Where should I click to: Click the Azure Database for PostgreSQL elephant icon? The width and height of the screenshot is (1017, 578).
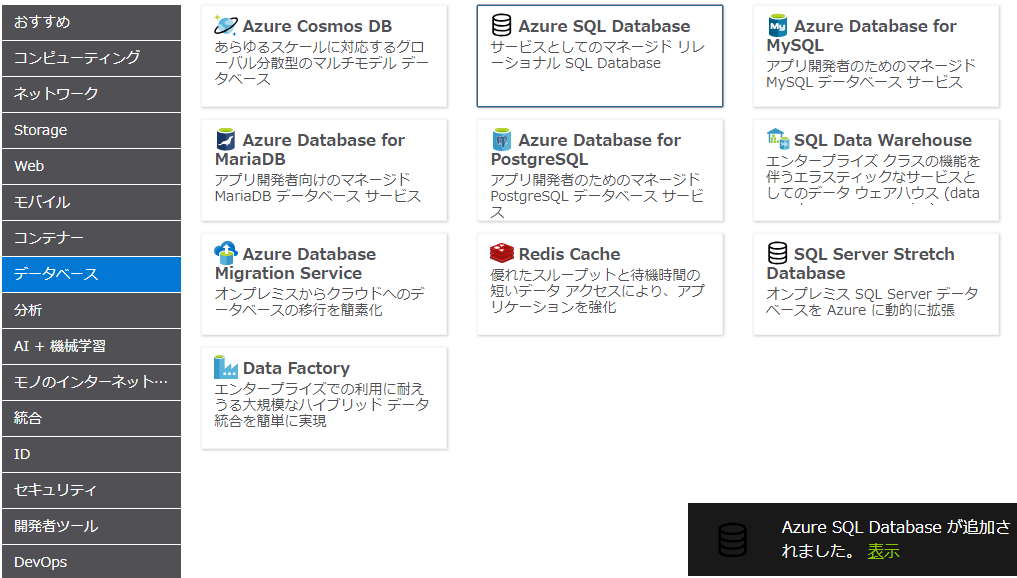tap(502, 140)
